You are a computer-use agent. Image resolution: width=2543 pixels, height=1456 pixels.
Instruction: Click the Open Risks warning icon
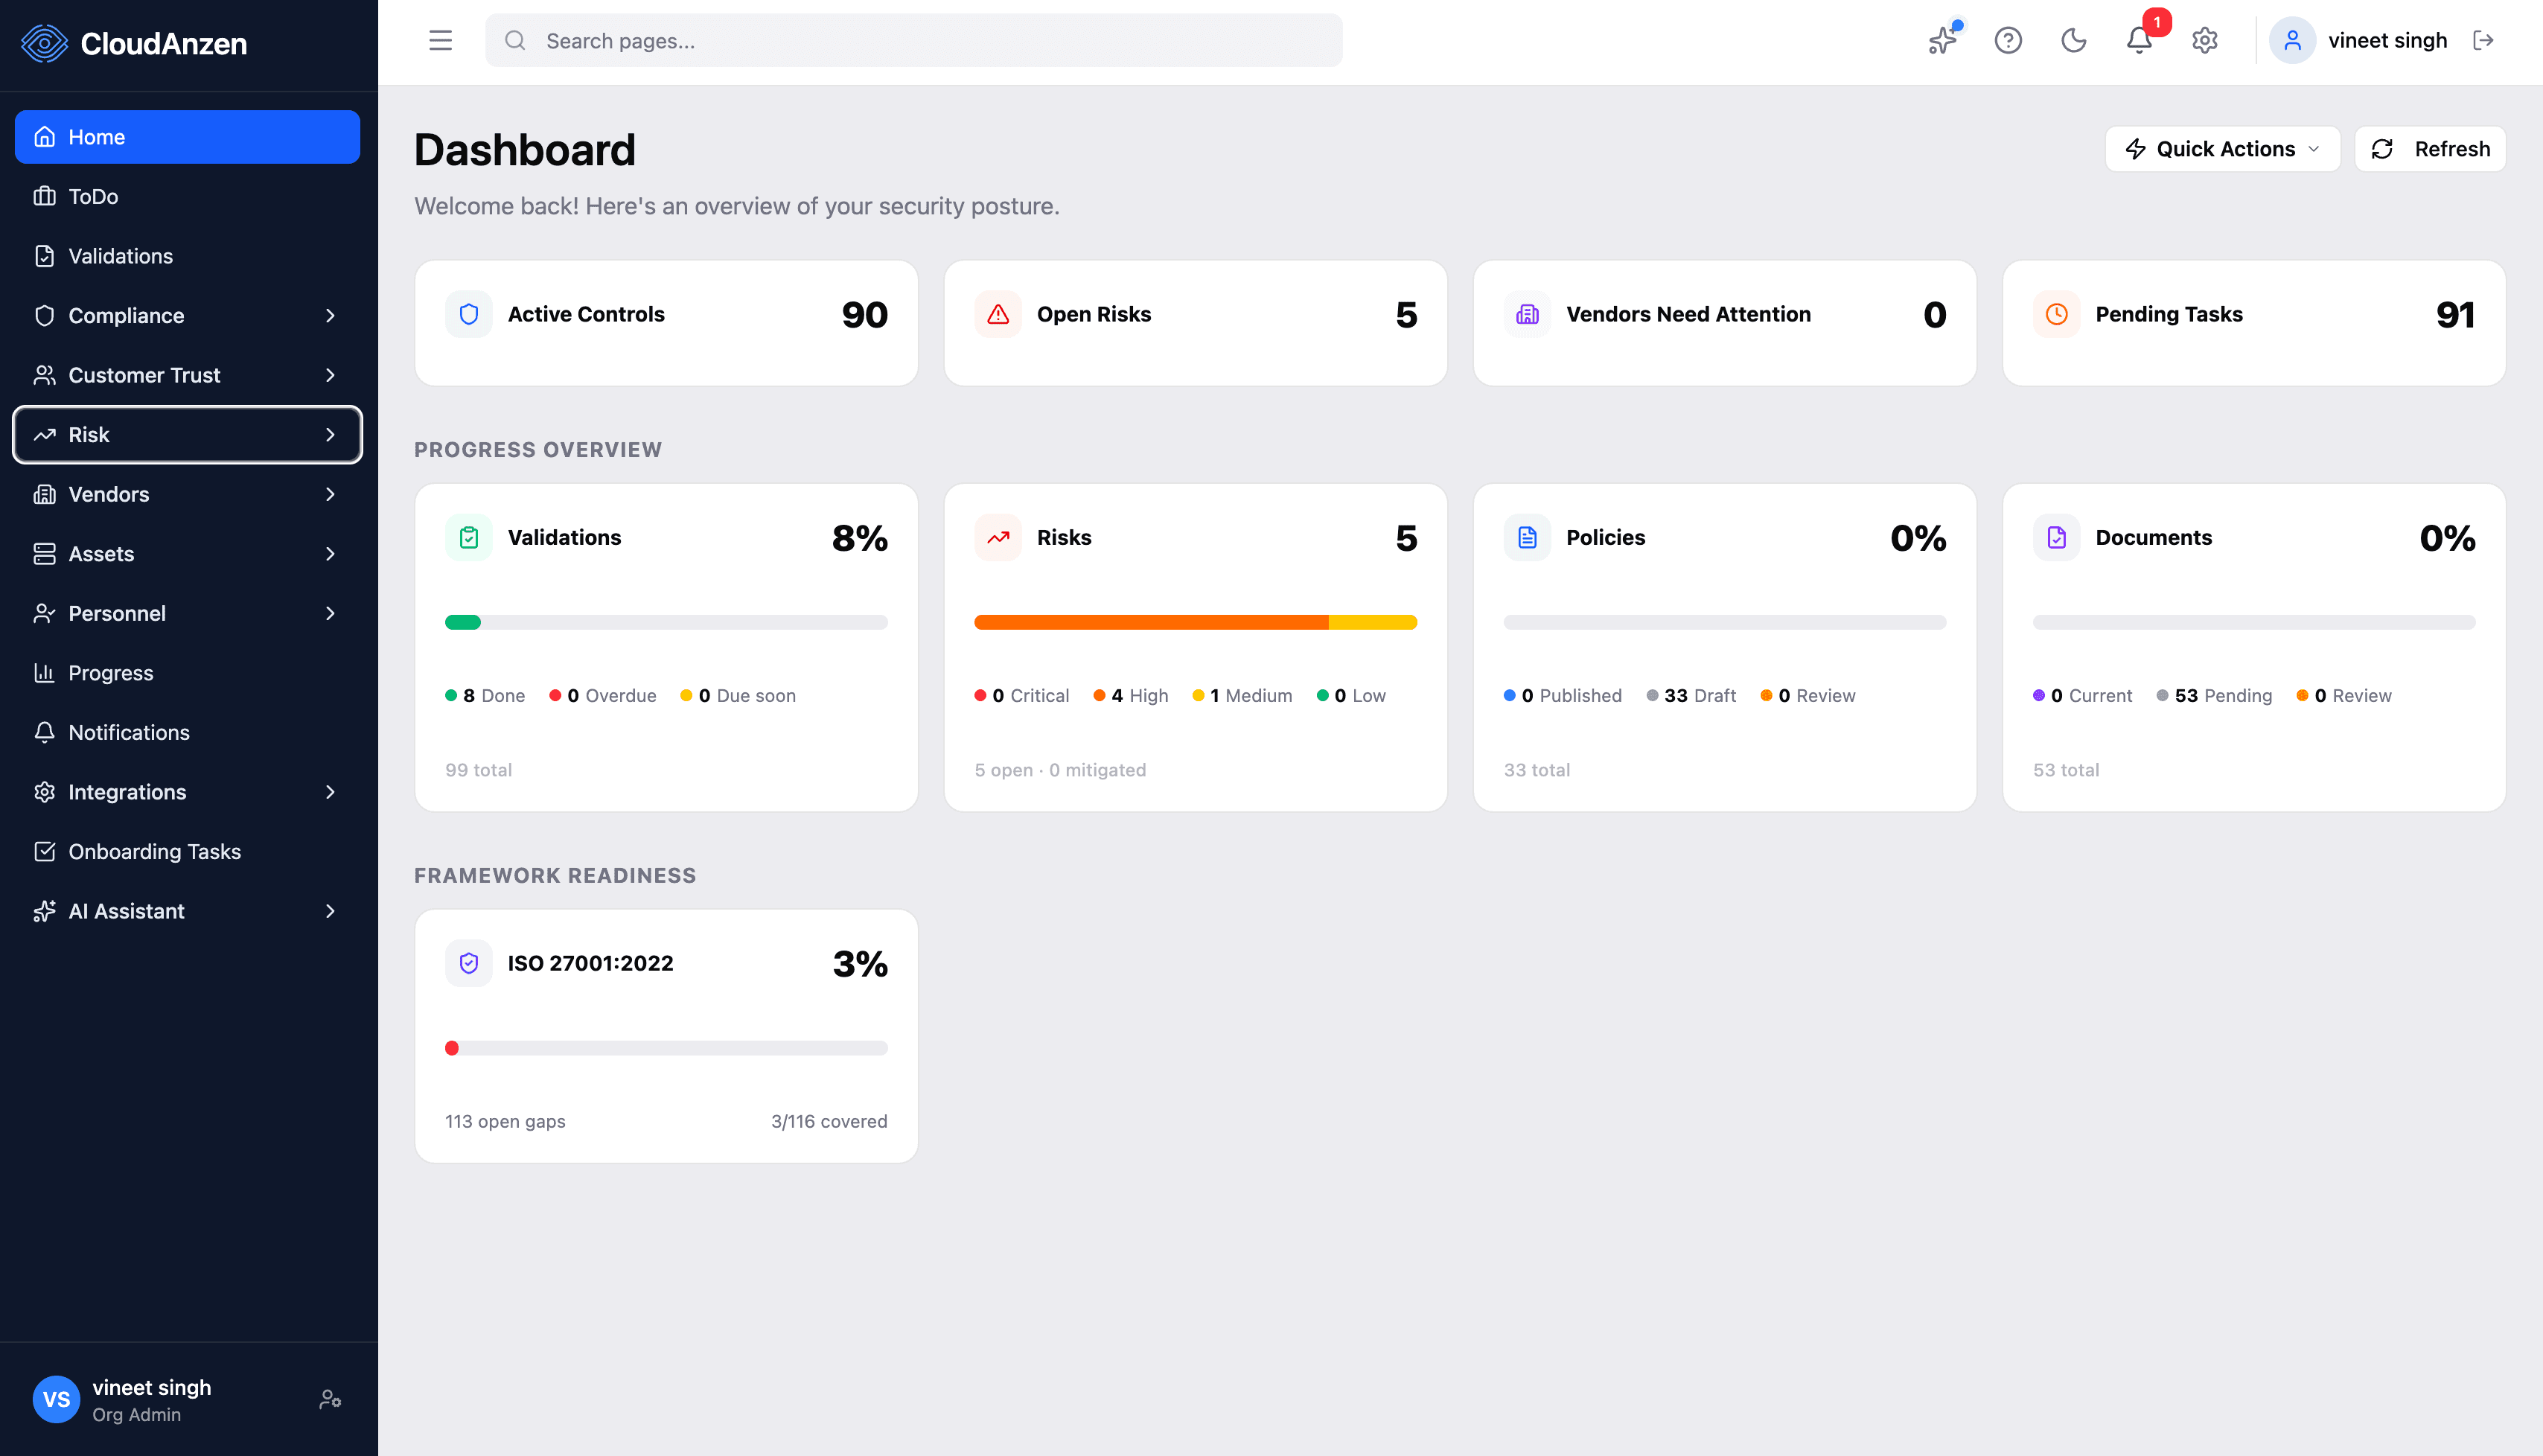coord(998,314)
